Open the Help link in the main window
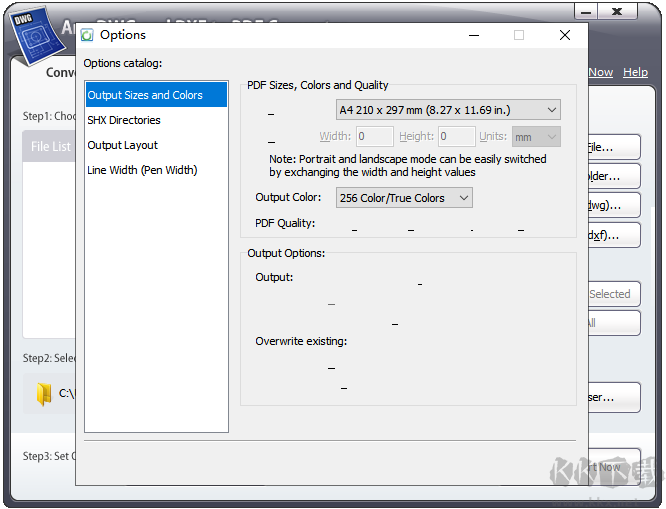This screenshot has height=509, width=666. [635, 72]
